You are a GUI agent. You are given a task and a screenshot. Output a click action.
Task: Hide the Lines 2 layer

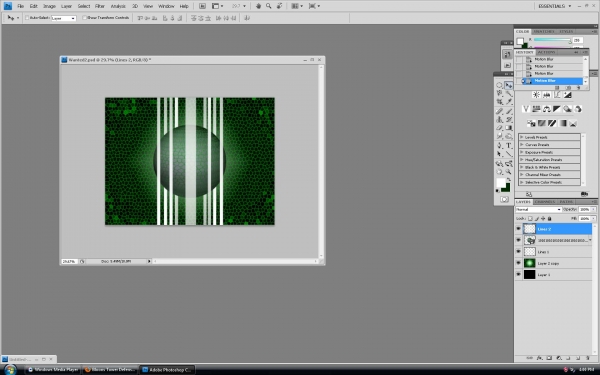click(518, 229)
